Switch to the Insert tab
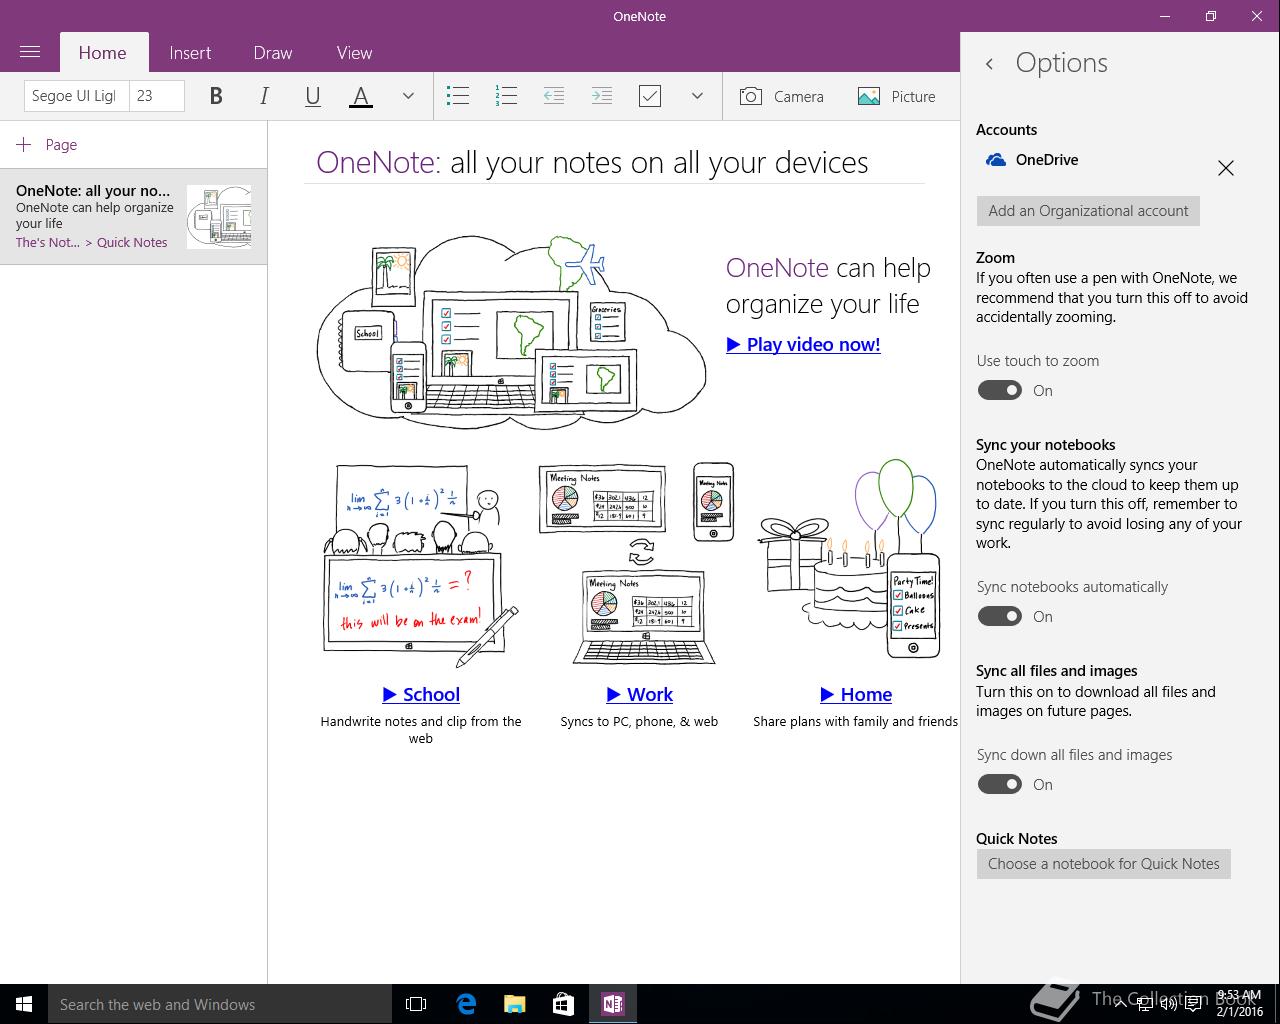Viewport: 1280px width, 1024px height. [190, 53]
